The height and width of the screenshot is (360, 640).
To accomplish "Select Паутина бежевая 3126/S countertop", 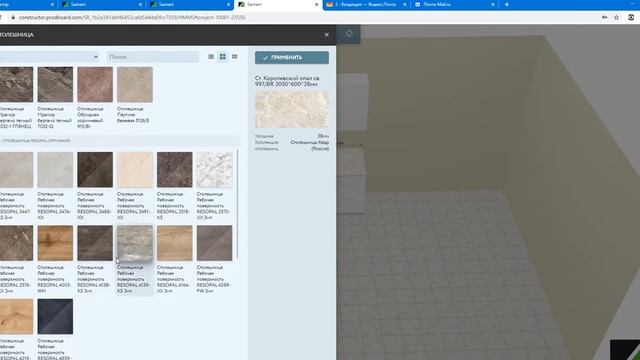I will 135,84.
